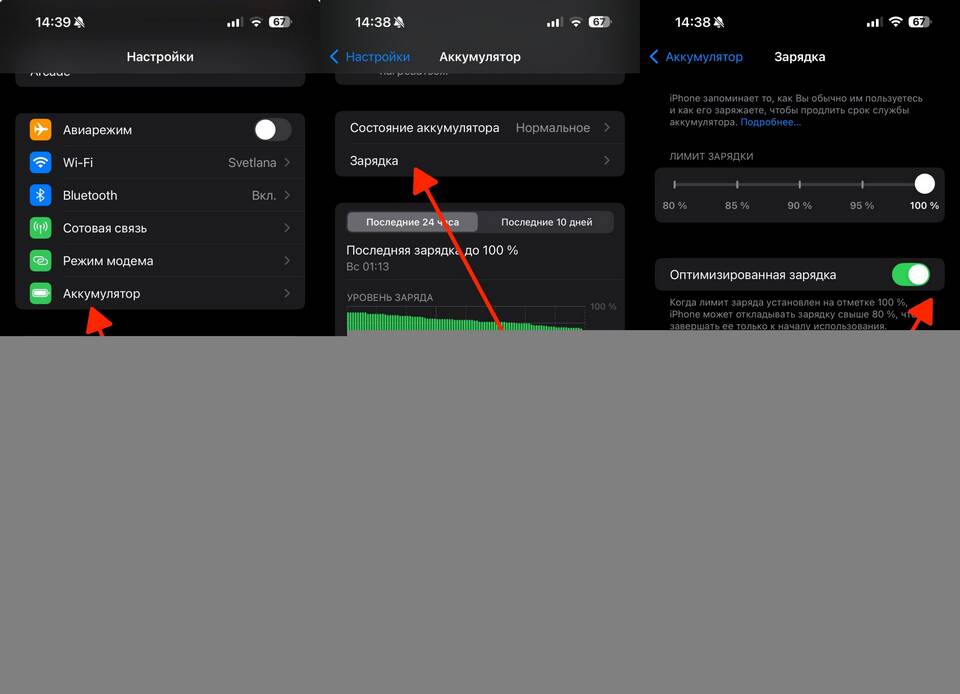Tap the signal bars on the Настройки screen
Screen dimensions: 960x694
[x=234, y=23]
